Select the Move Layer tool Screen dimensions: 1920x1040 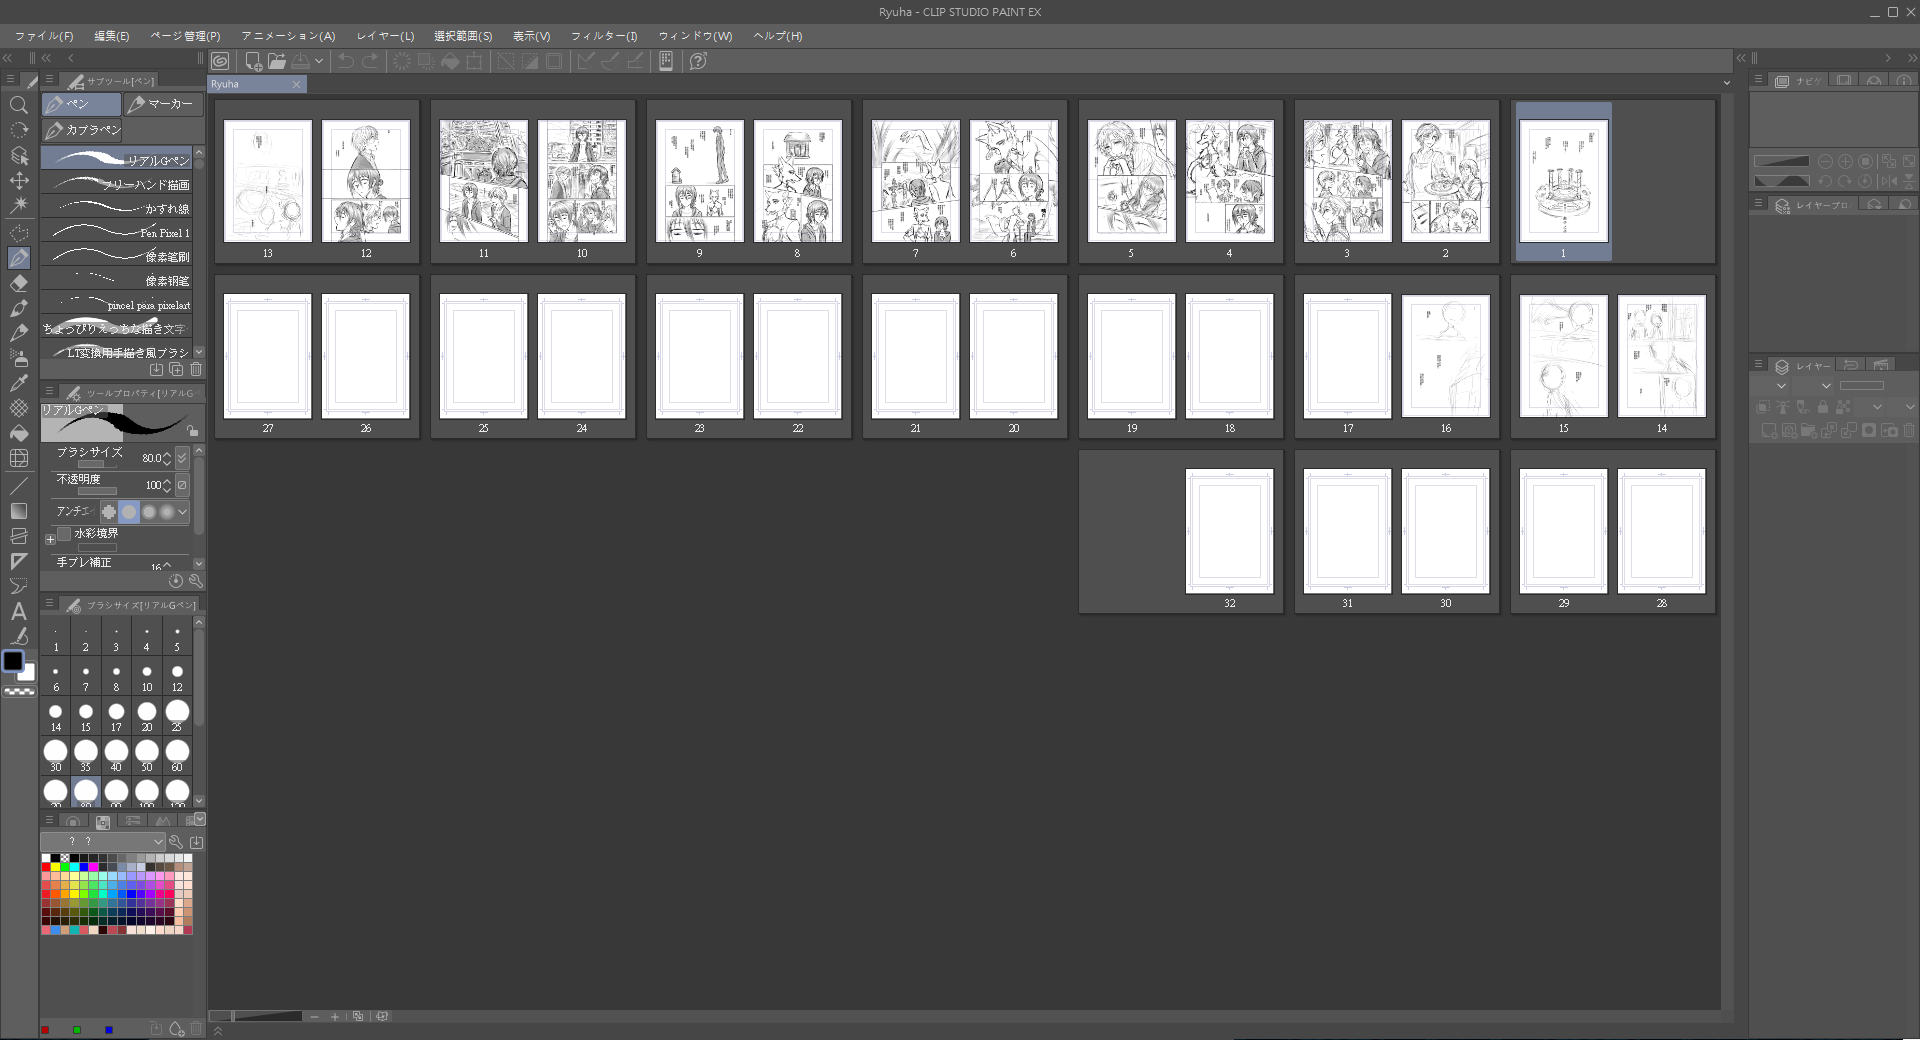click(18, 181)
